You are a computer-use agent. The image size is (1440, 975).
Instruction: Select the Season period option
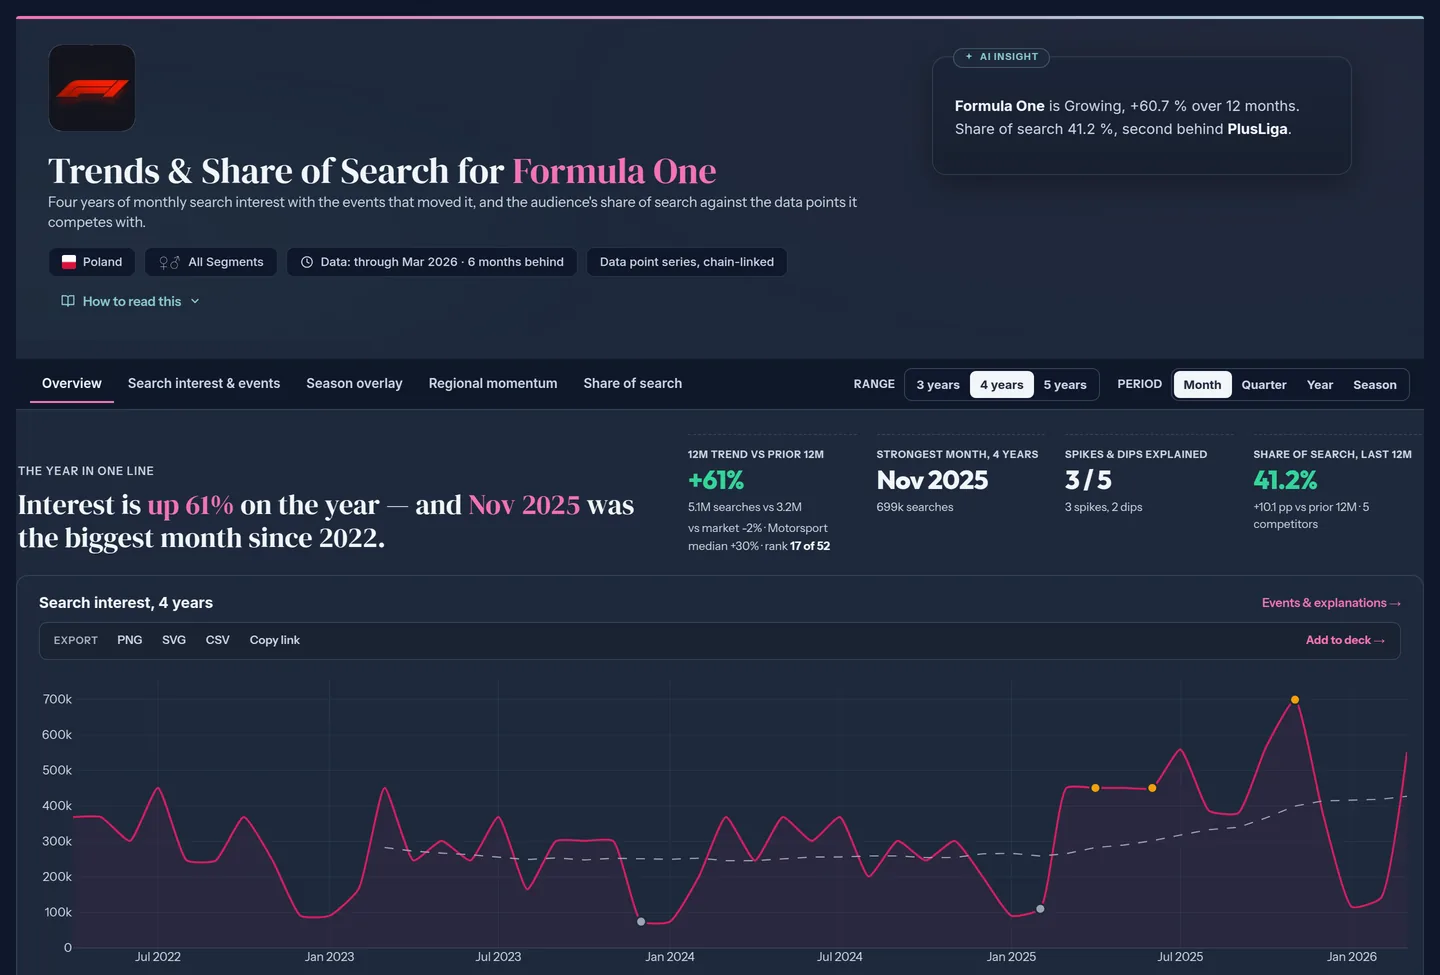[x=1375, y=385]
